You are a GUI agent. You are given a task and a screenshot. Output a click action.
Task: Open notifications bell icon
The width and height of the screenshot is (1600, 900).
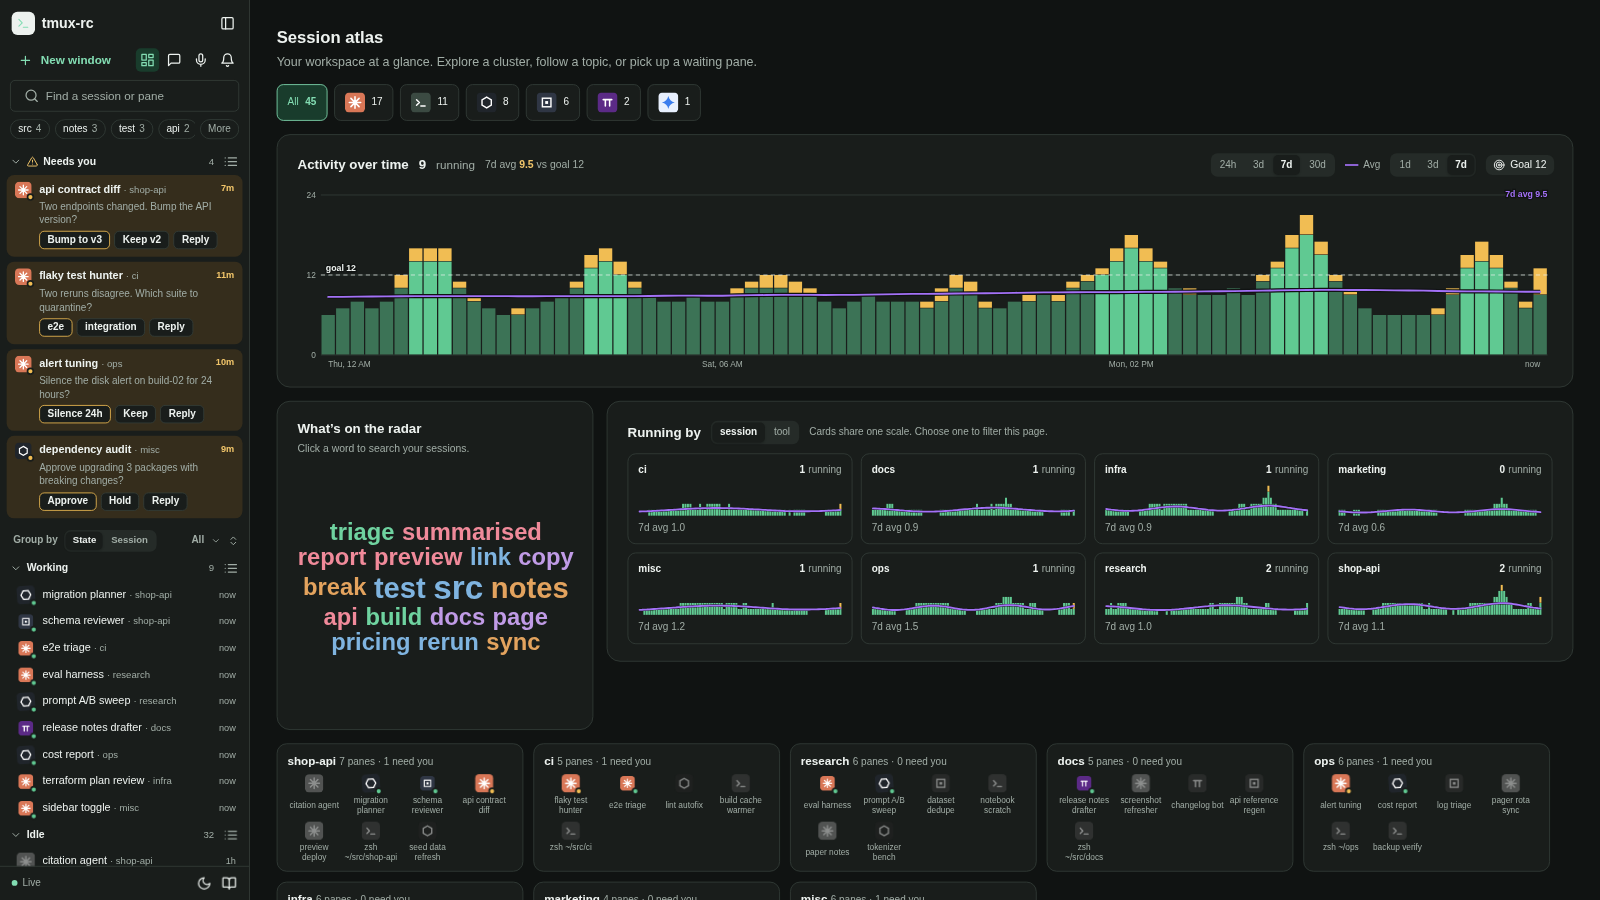pyautogui.click(x=227, y=60)
